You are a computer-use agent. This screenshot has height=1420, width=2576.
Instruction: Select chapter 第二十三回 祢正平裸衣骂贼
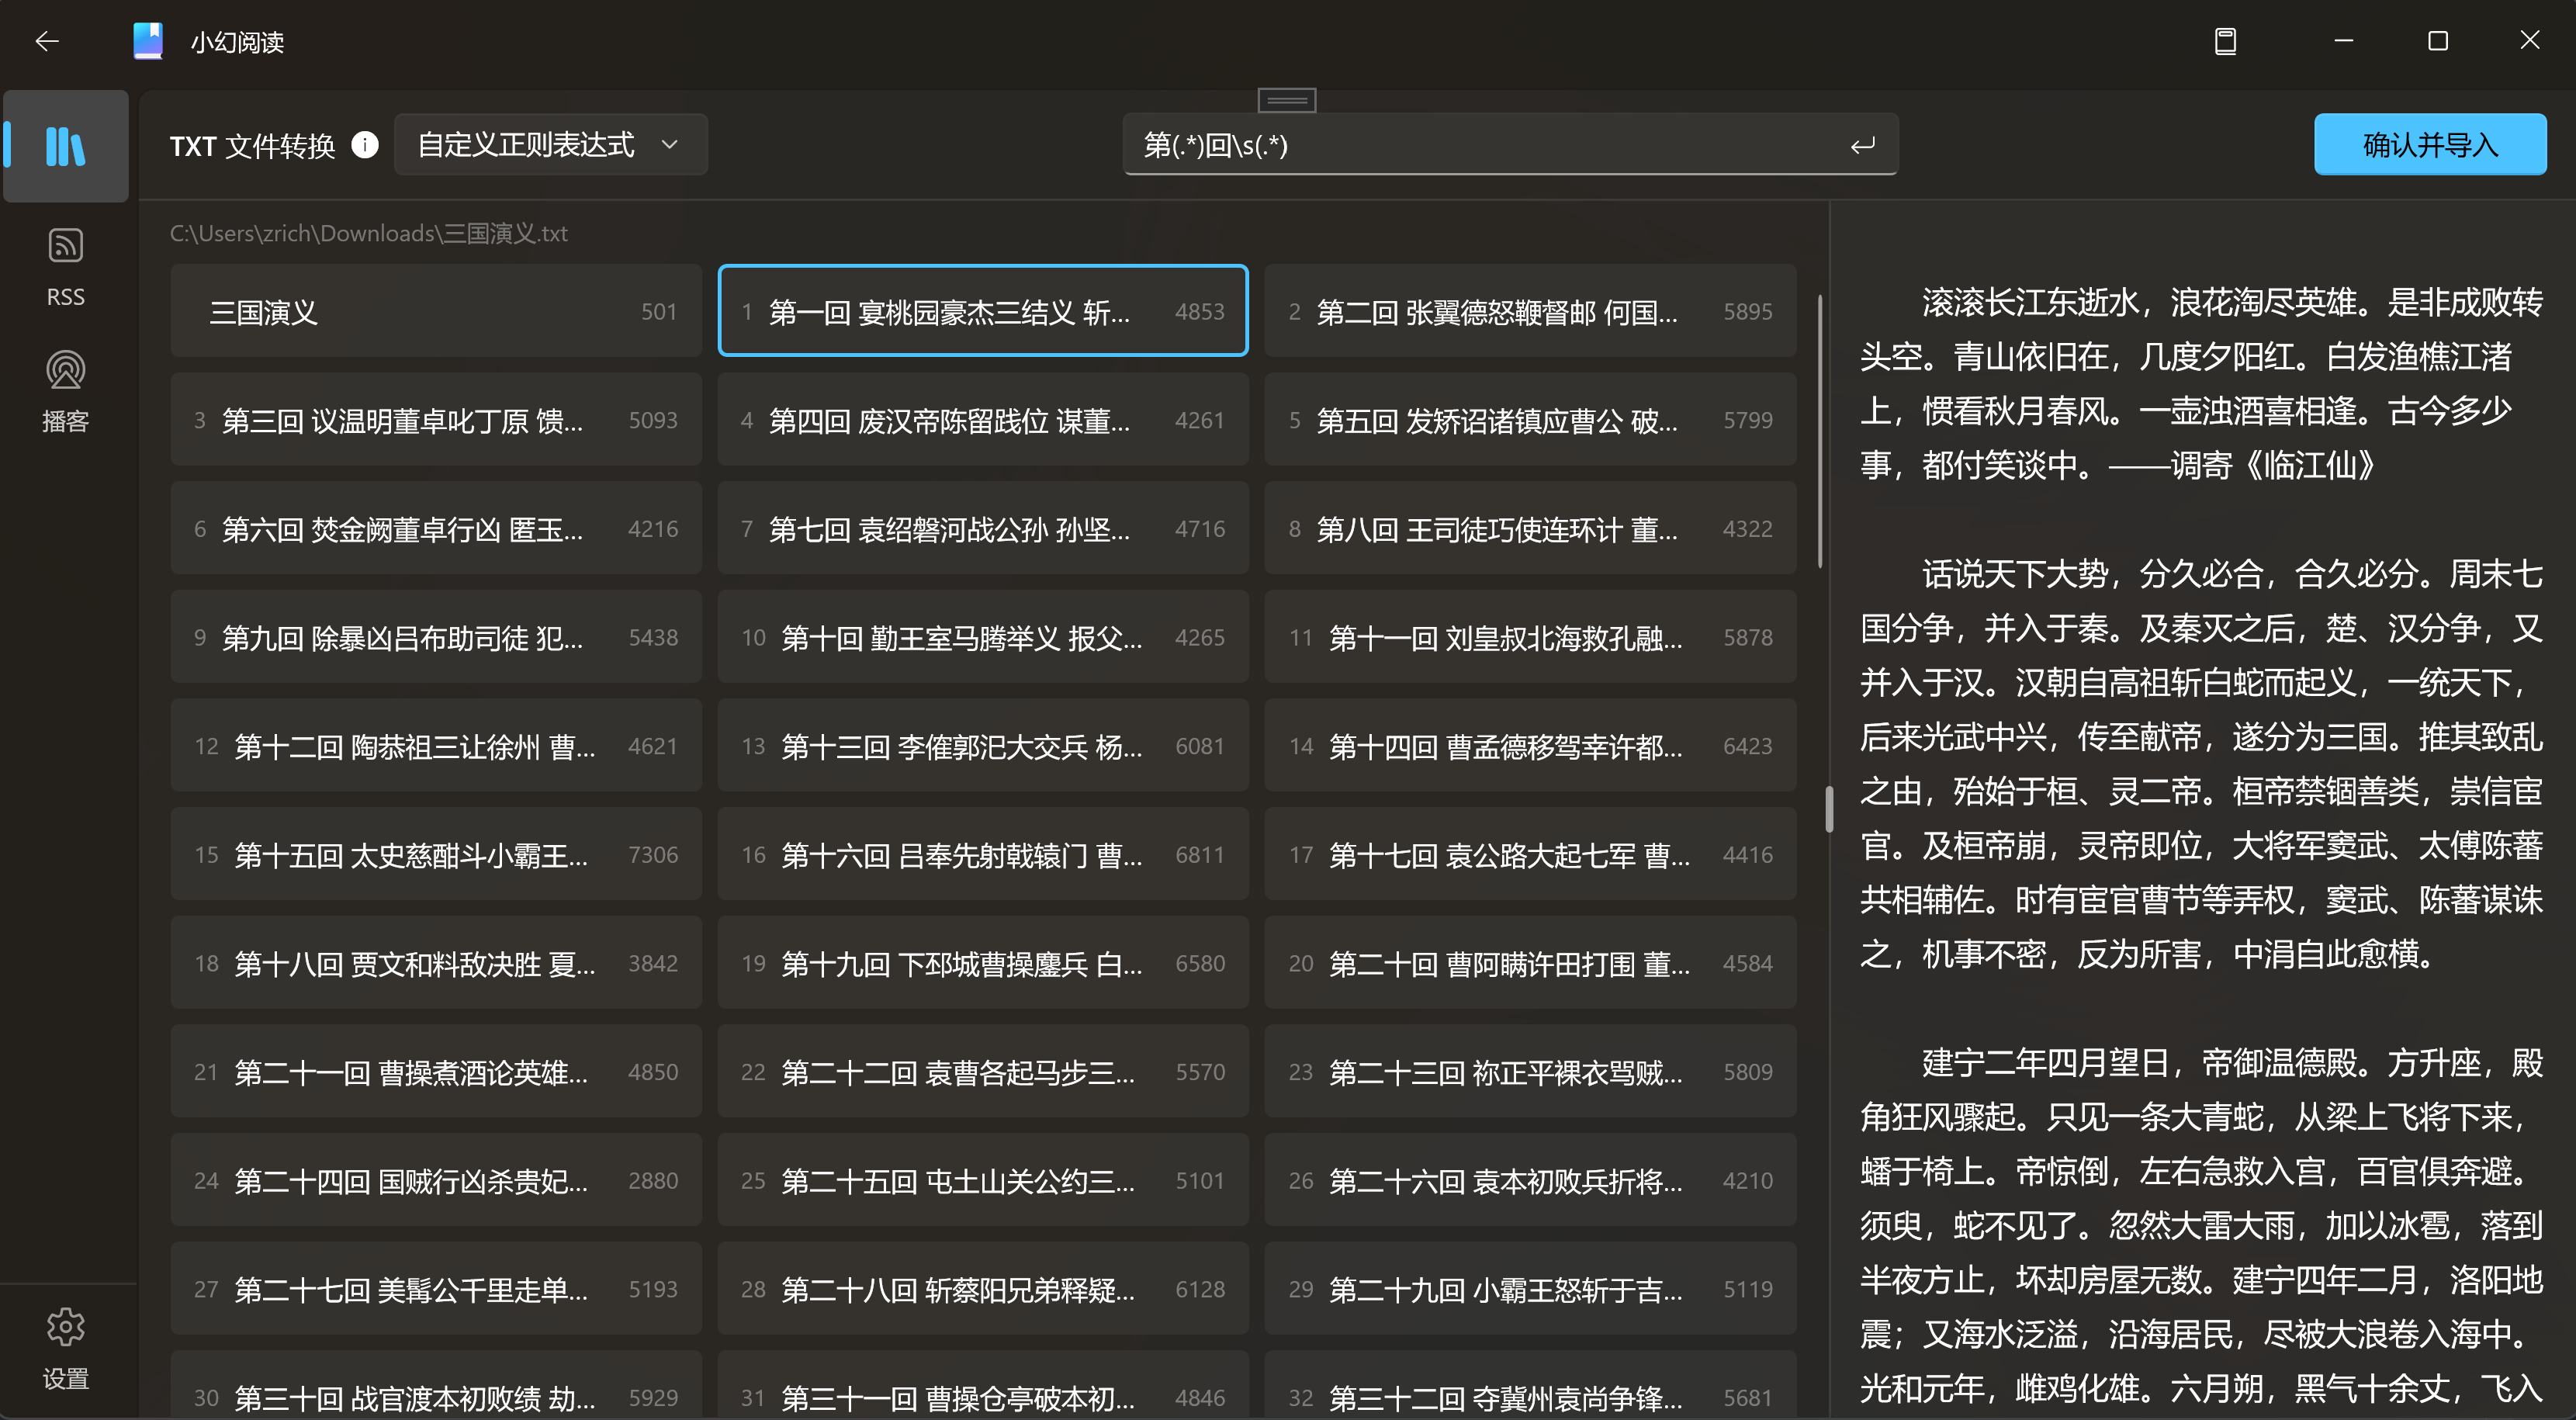click(x=1530, y=1072)
